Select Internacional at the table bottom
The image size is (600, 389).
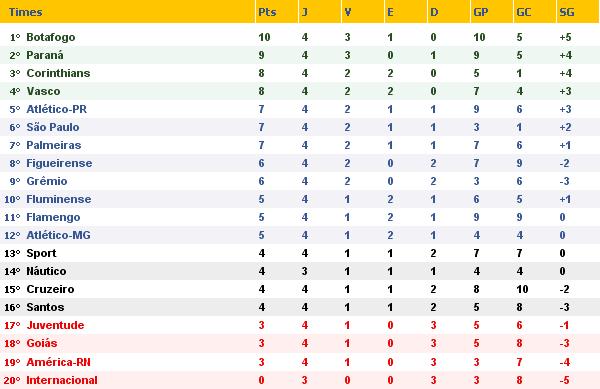62,380
